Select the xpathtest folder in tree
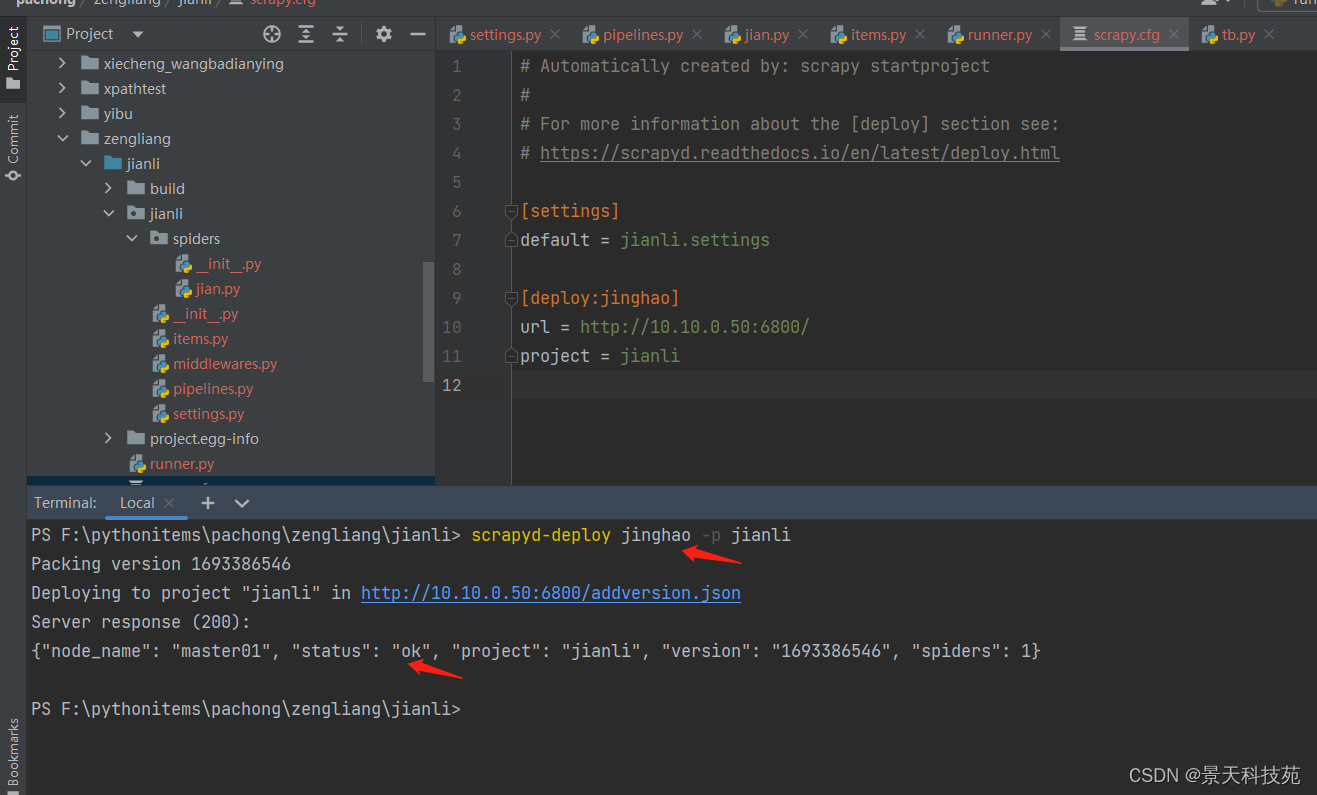 pos(135,88)
